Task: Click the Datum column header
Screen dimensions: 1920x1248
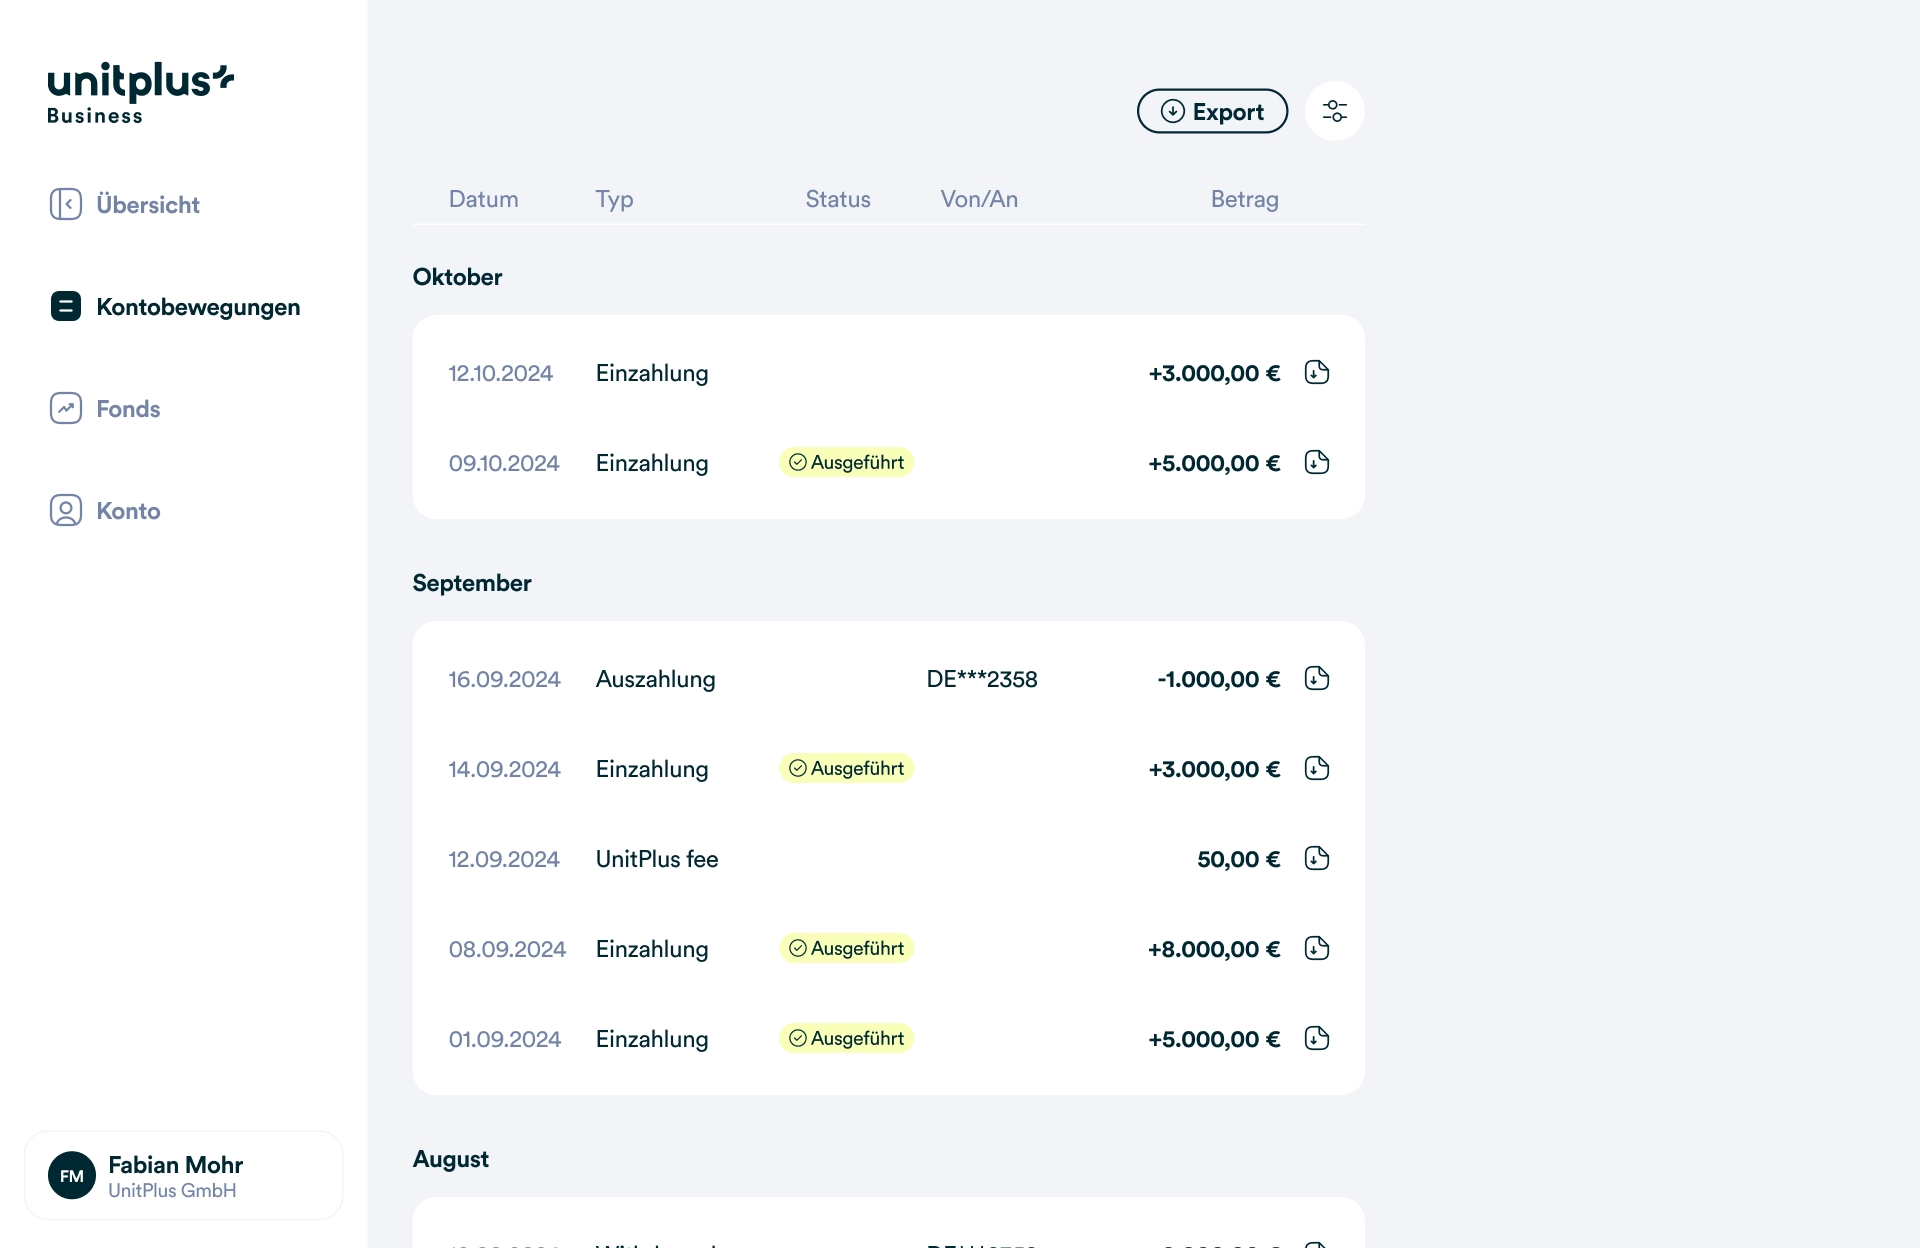Action: coord(483,199)
